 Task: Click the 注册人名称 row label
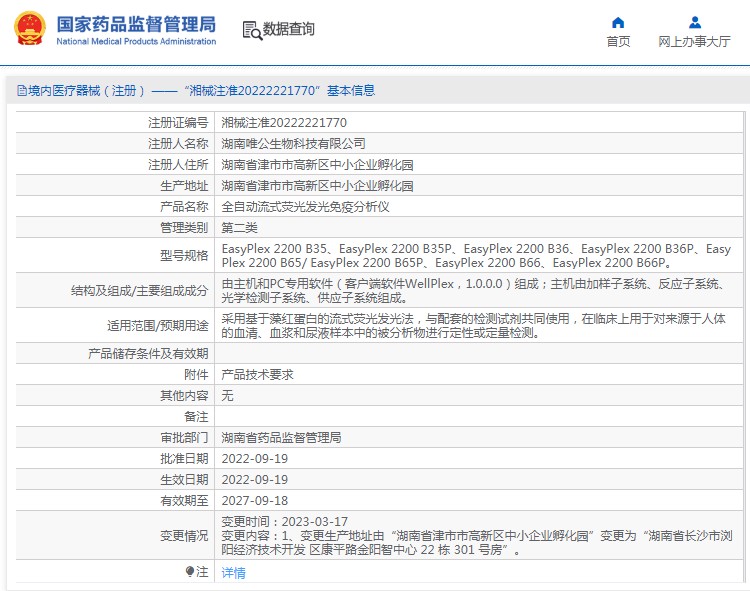coord(178,143)
